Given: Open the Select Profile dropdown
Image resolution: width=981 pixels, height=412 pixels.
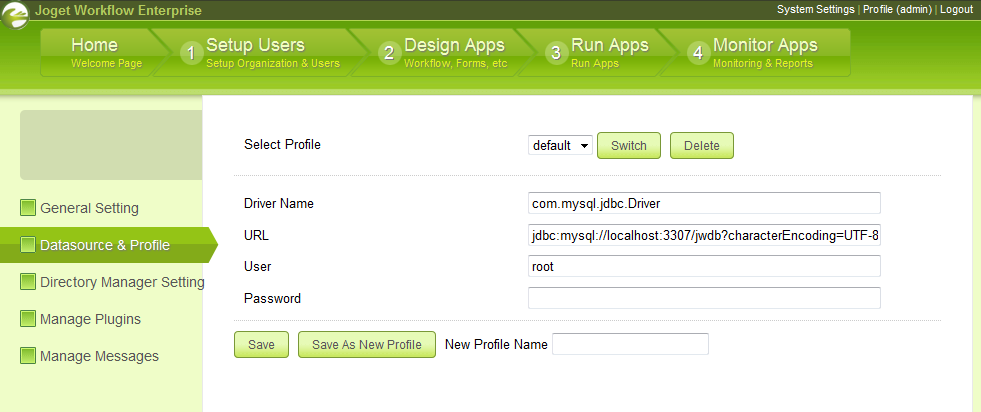Looking at the screenshot, I should (560, 146).
